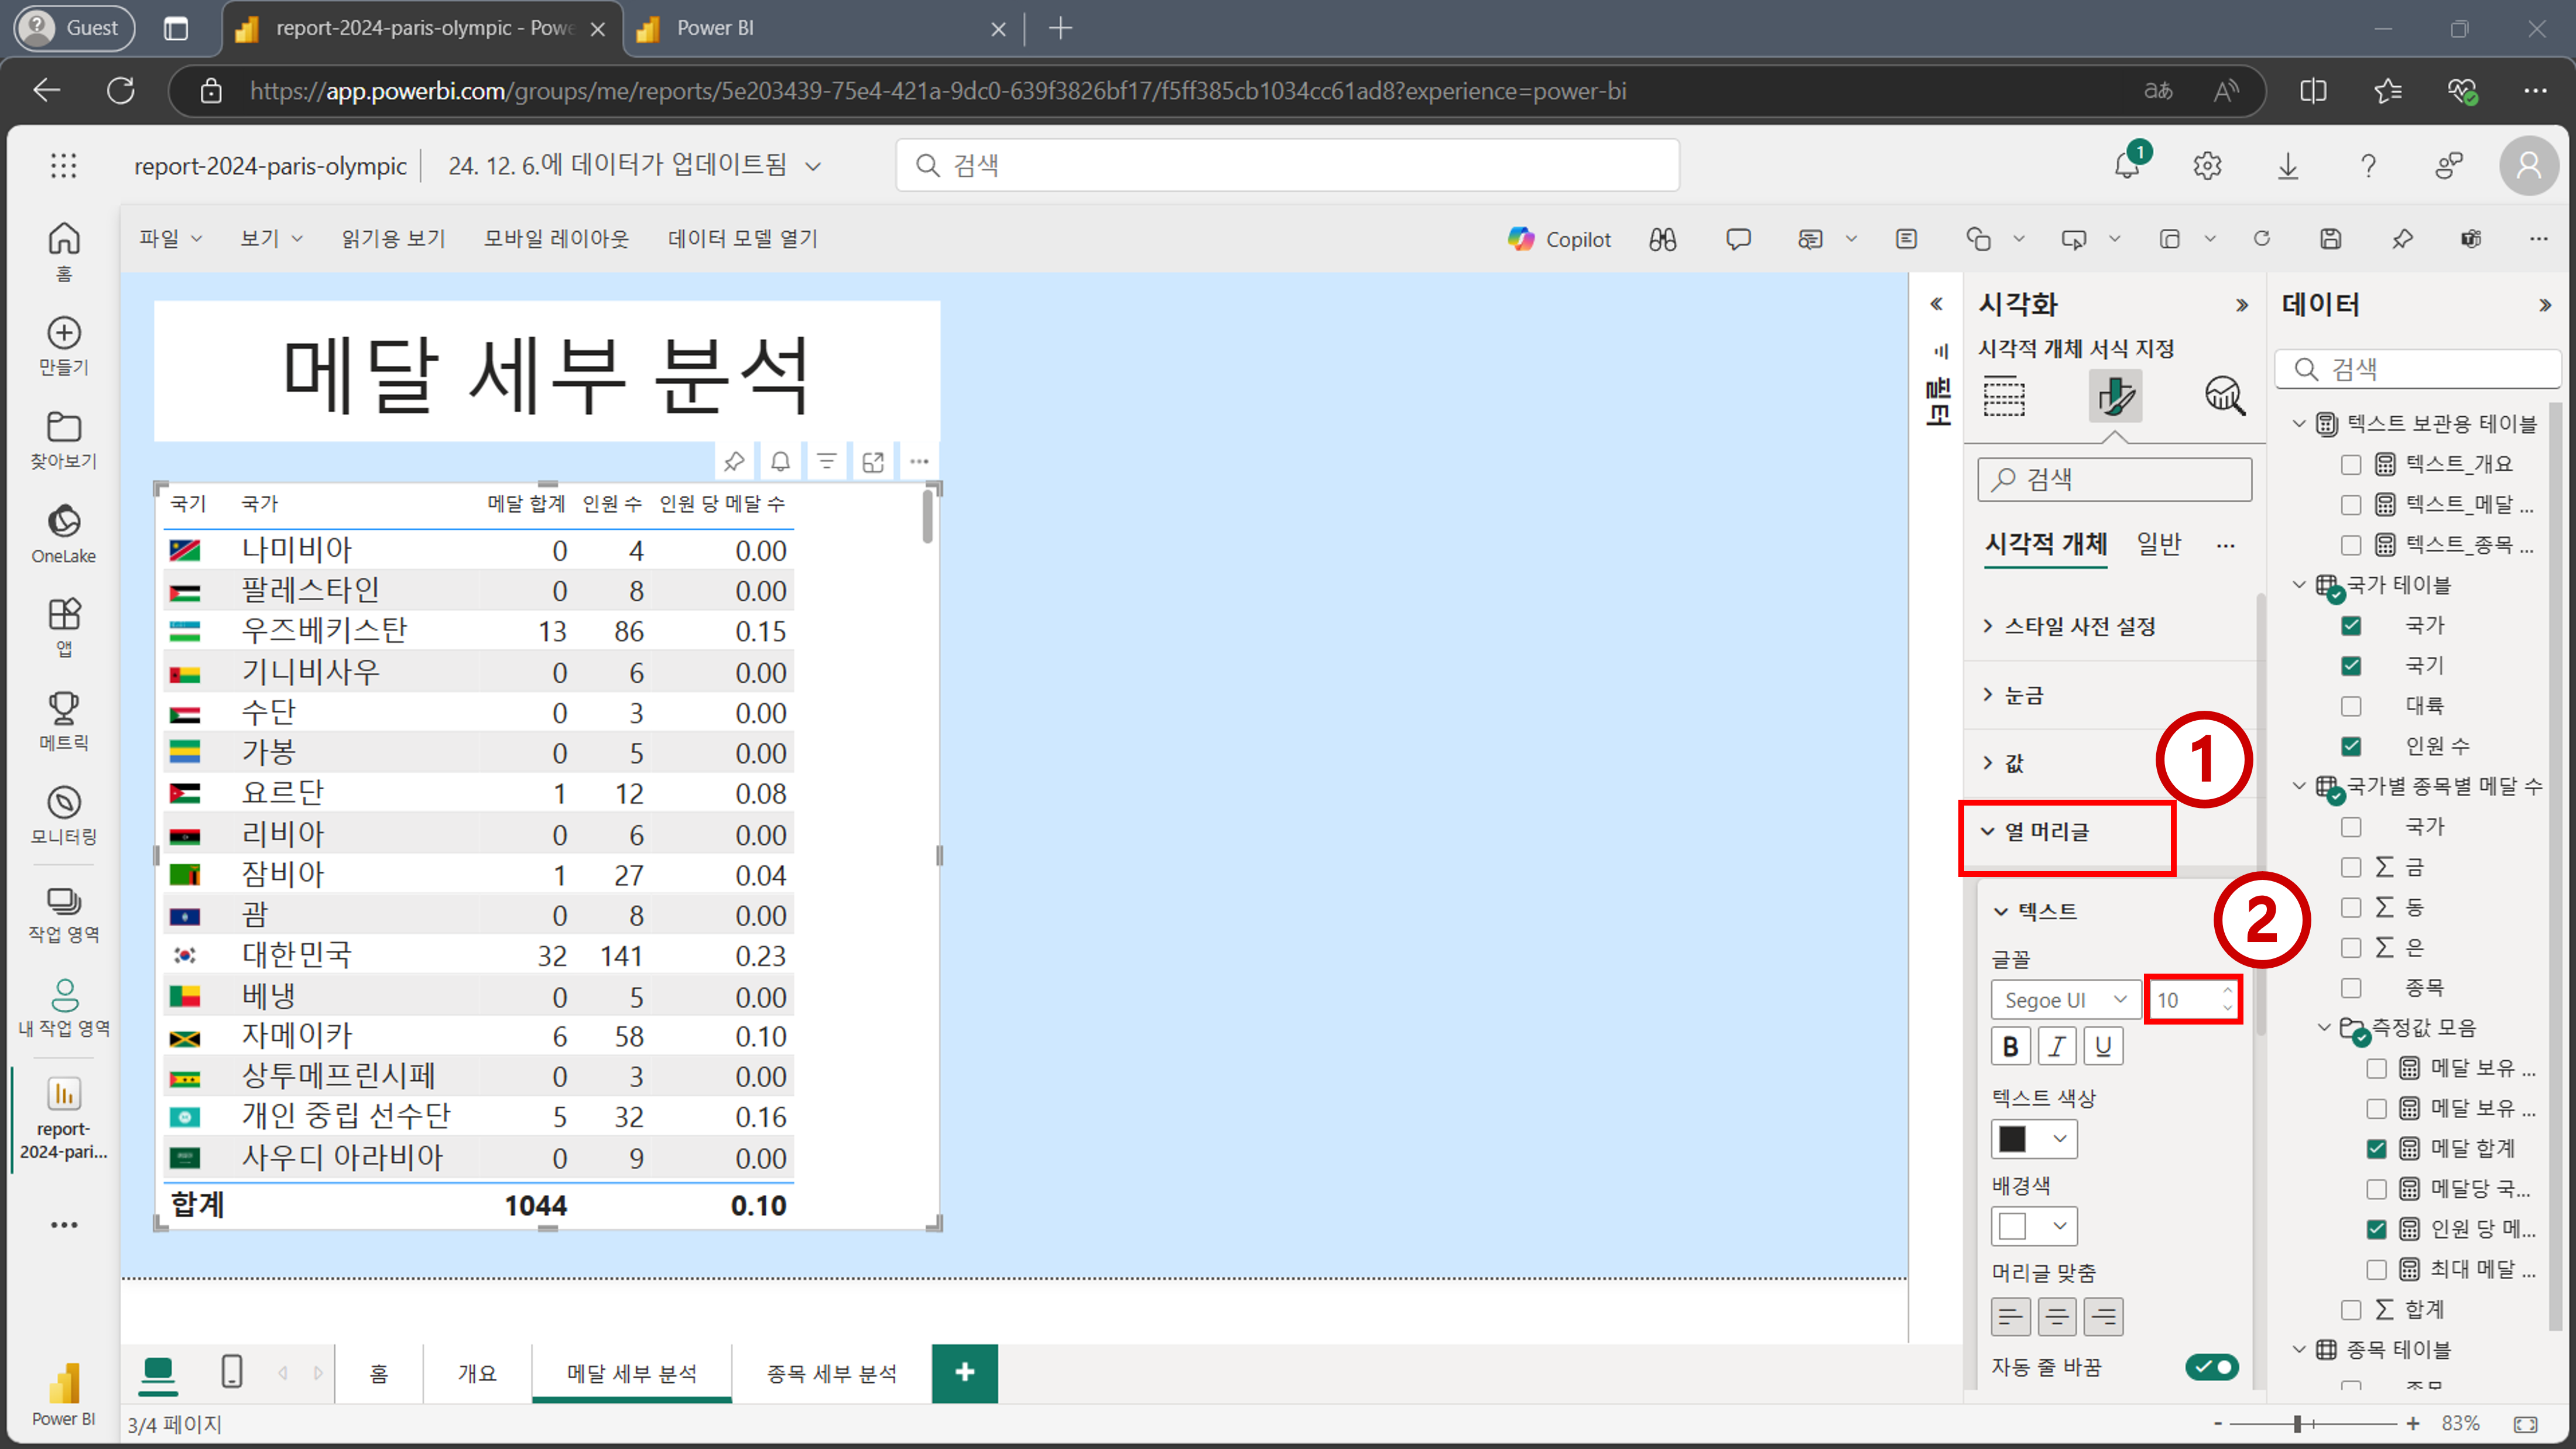Open the 보기 menu

click(271, 238)
